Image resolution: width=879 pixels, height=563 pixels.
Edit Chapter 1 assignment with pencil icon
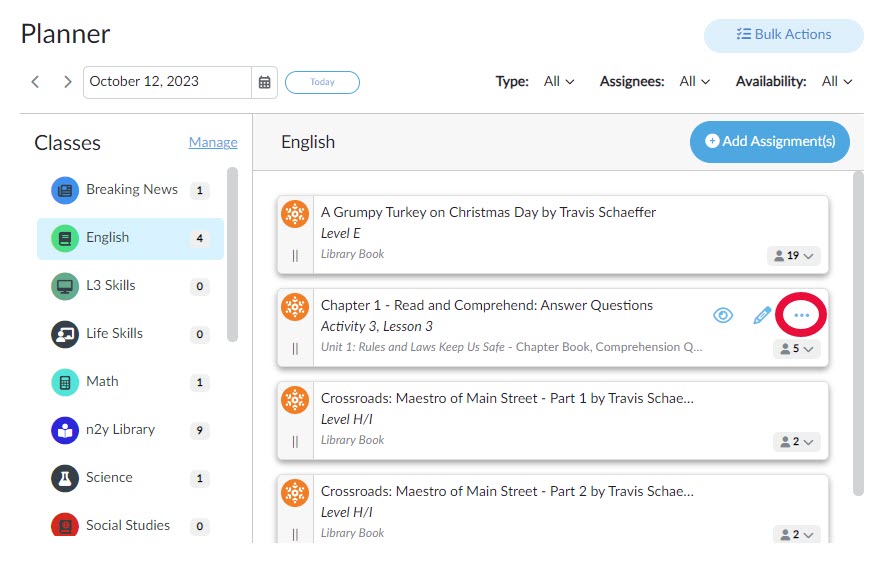click(762, 315)
